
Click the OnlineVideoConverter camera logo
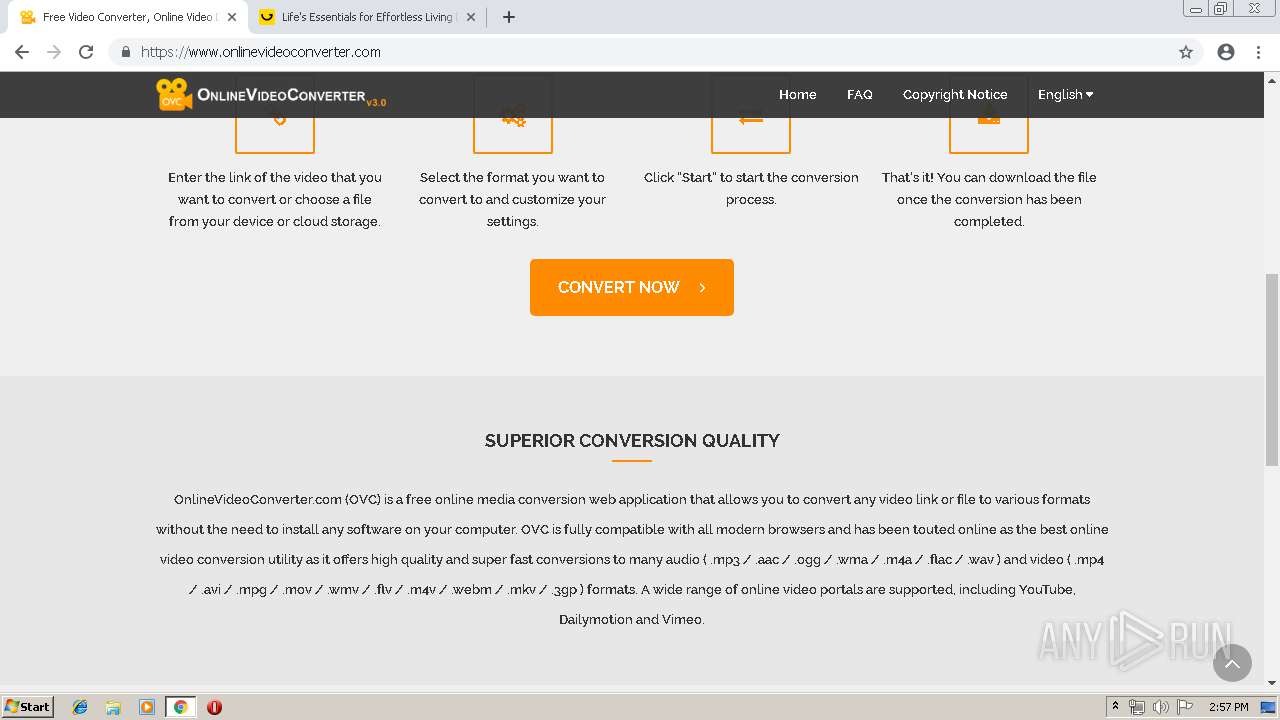pos(173,94)
